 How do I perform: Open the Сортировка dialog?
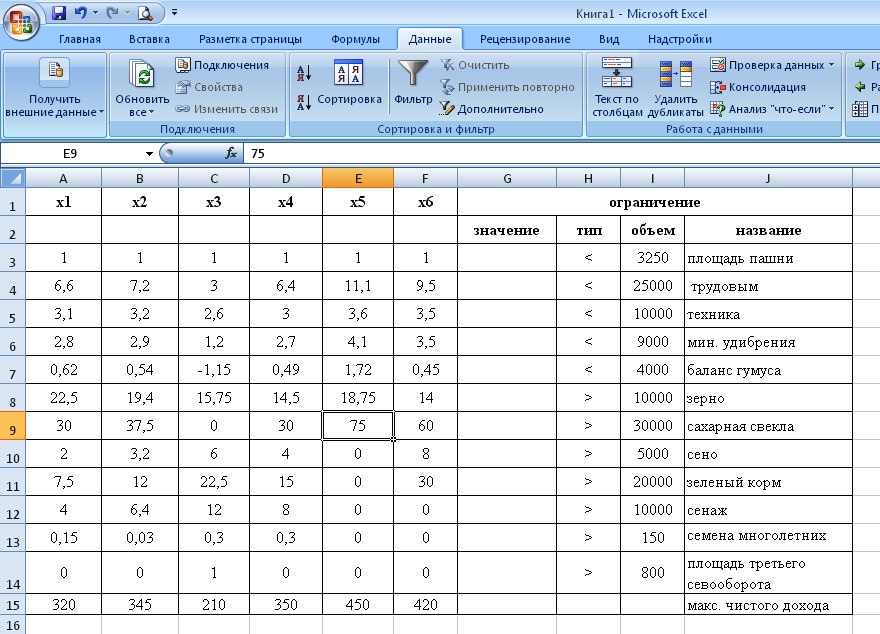[349, 83]
